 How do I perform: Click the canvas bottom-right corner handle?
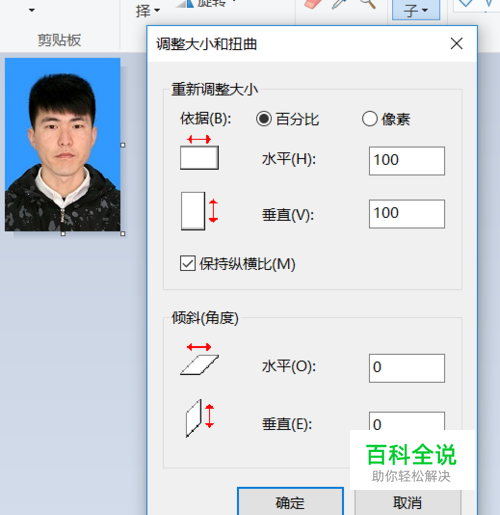pos(123,234)
